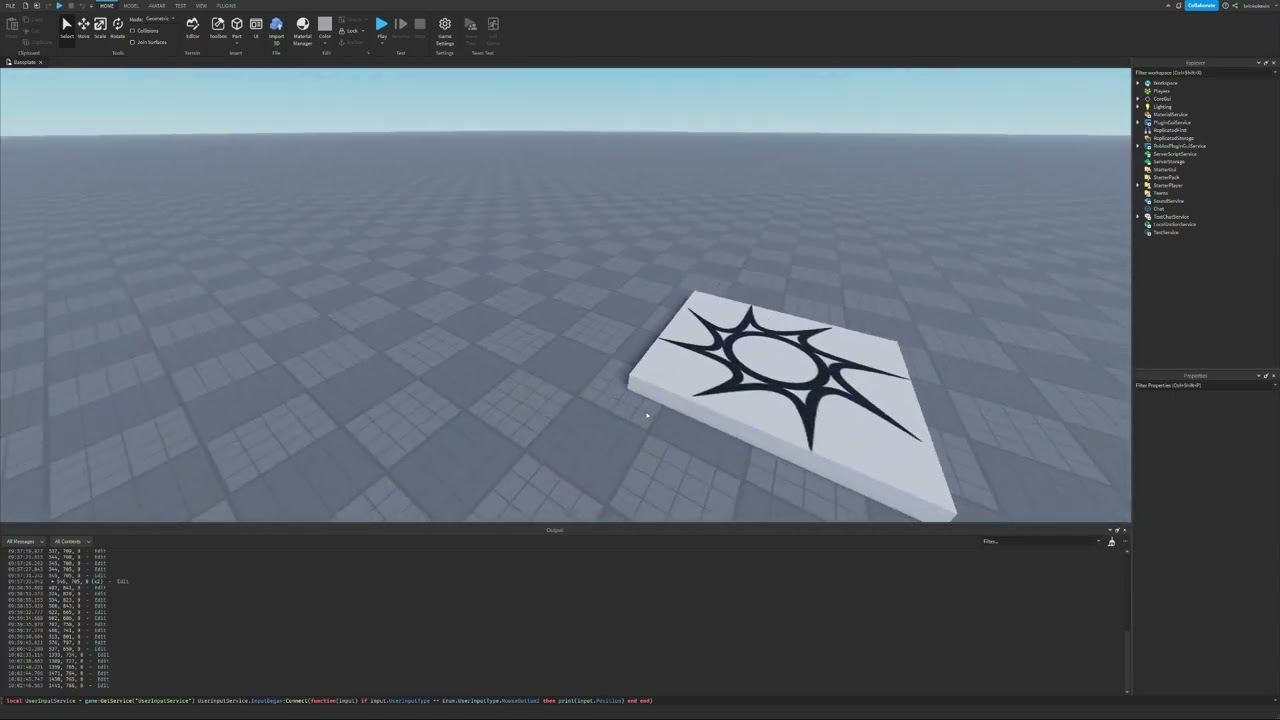This screenshot has height=720, width=1280.
Task: Focus the Explorer filter workspace field
Action: pyautogui.click(x=1205, y=73)
